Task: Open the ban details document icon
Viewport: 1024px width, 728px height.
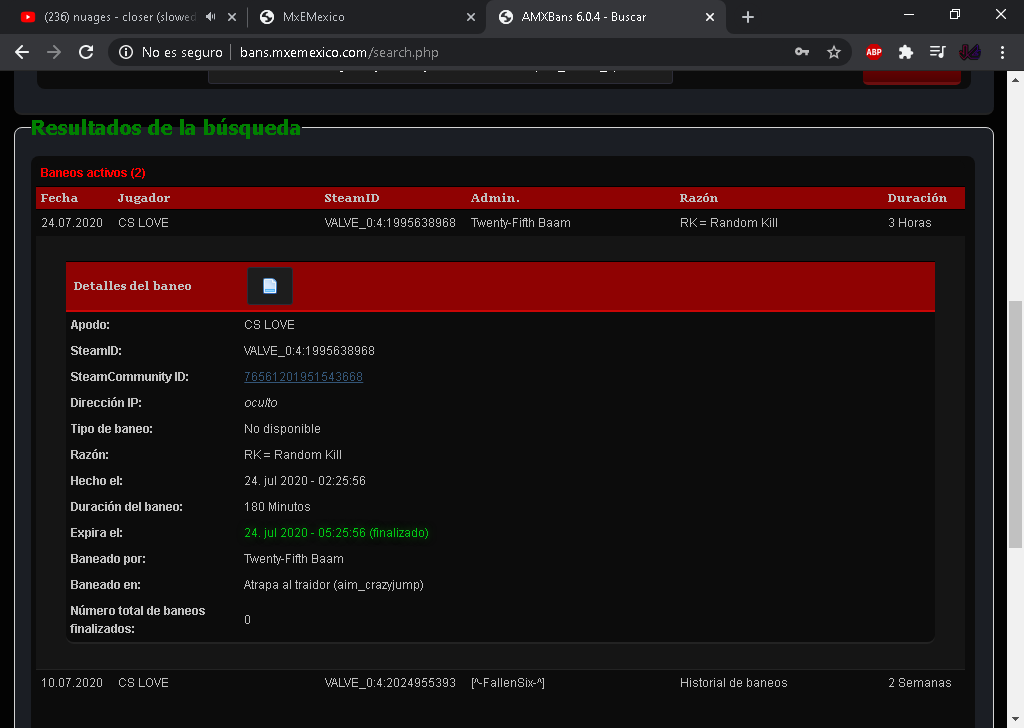Action: pyautogui.click(x=270, y=286)
